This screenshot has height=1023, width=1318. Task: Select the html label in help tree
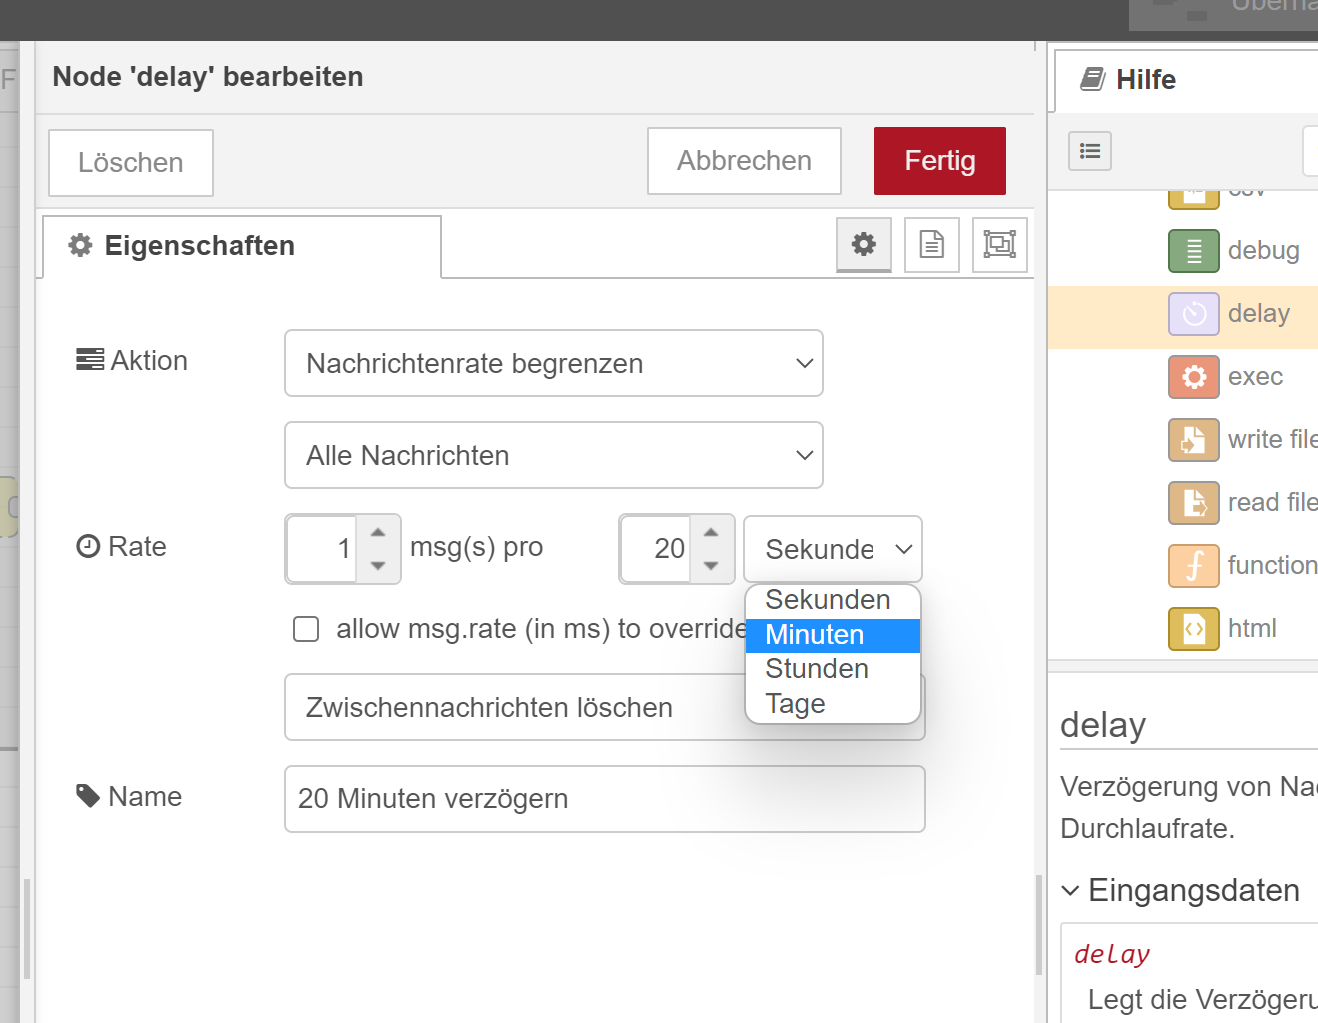coord(1252,629)
